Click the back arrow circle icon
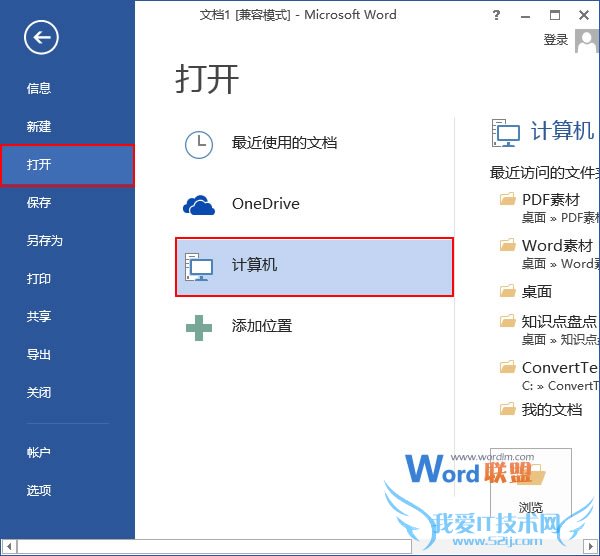Viewport: 600px width, 556px height. click(x=41, y=37)
